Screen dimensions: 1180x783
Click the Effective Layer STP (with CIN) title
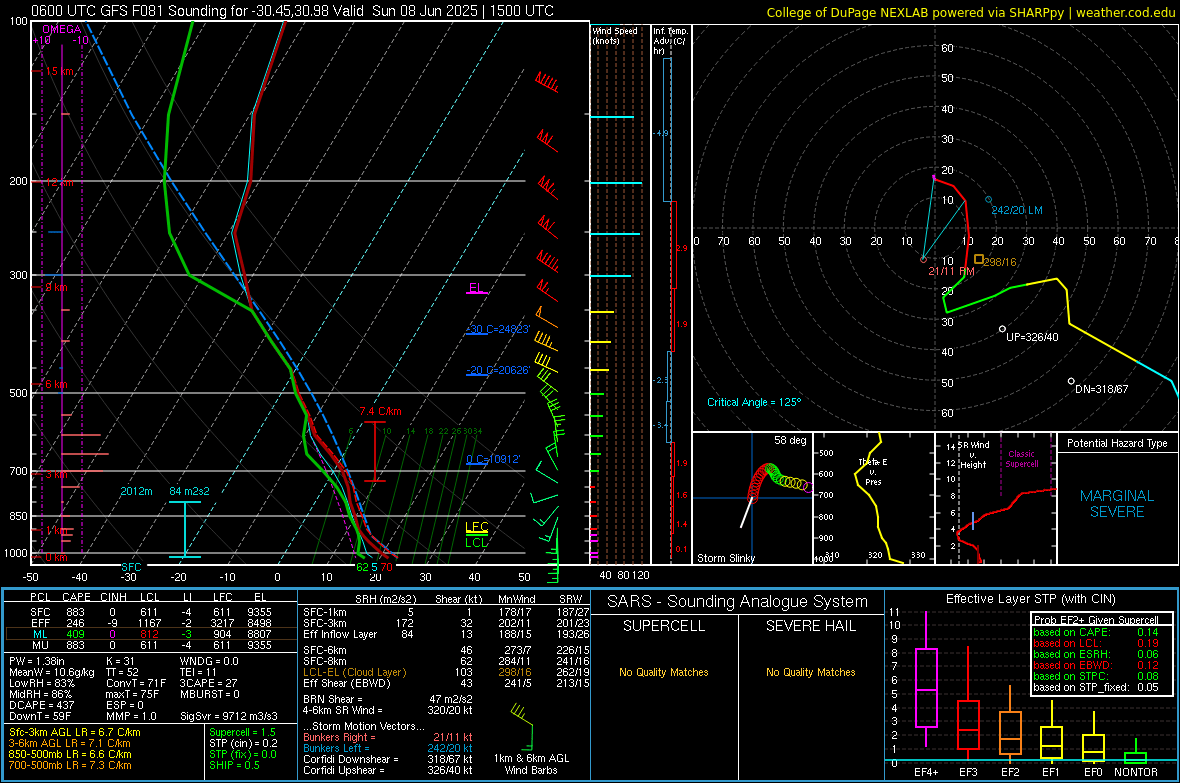click(x=1030, y=599)
